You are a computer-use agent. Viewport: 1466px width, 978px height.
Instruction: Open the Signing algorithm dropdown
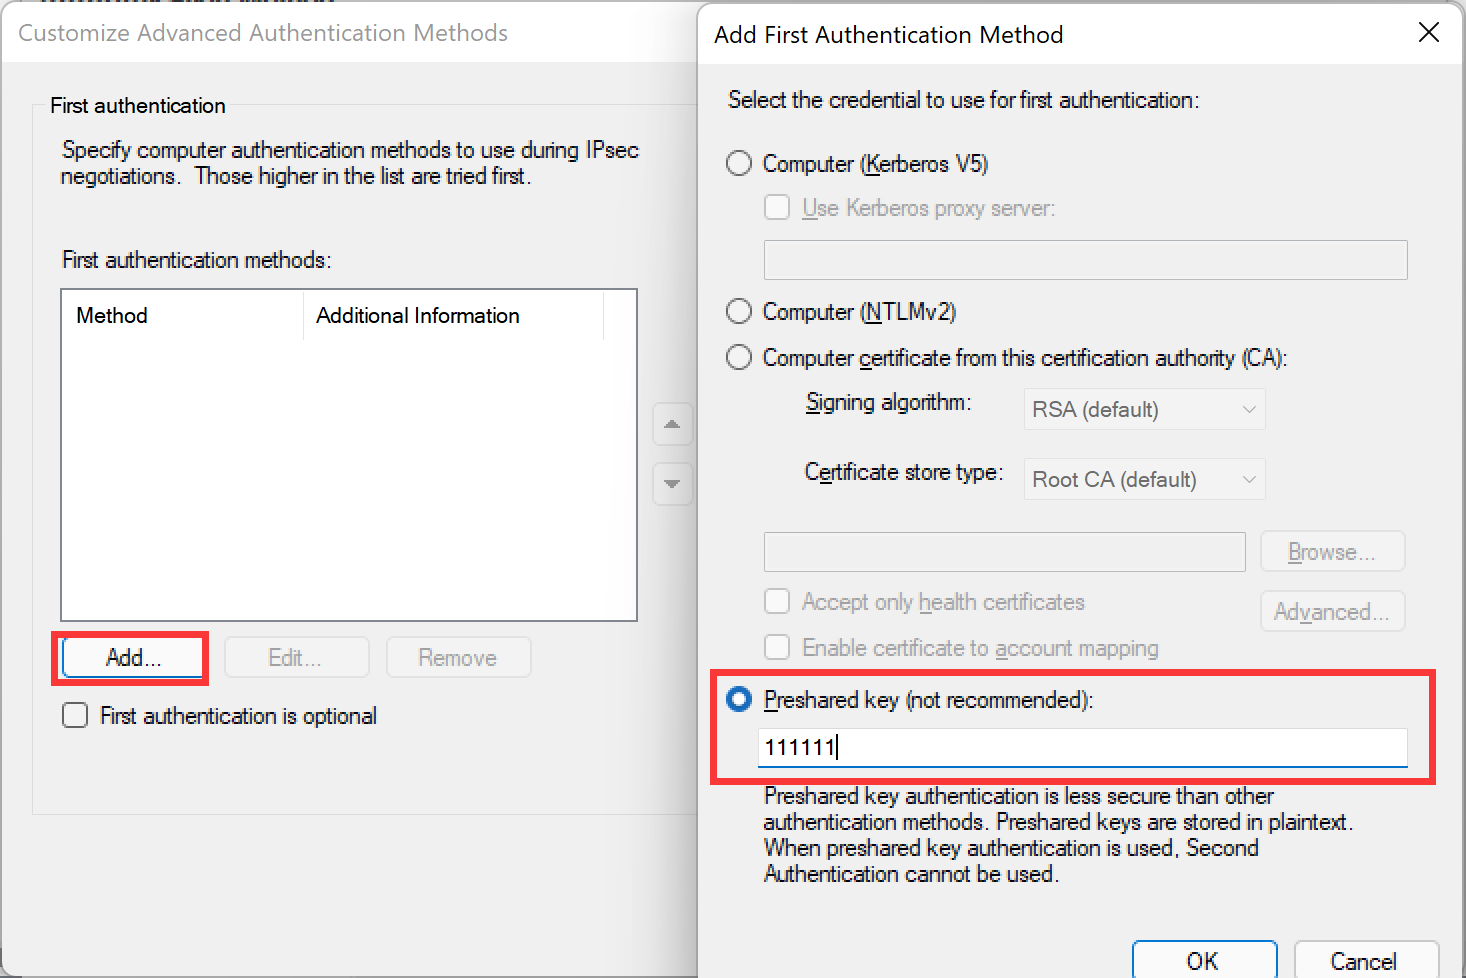[x=1144, y=409]
